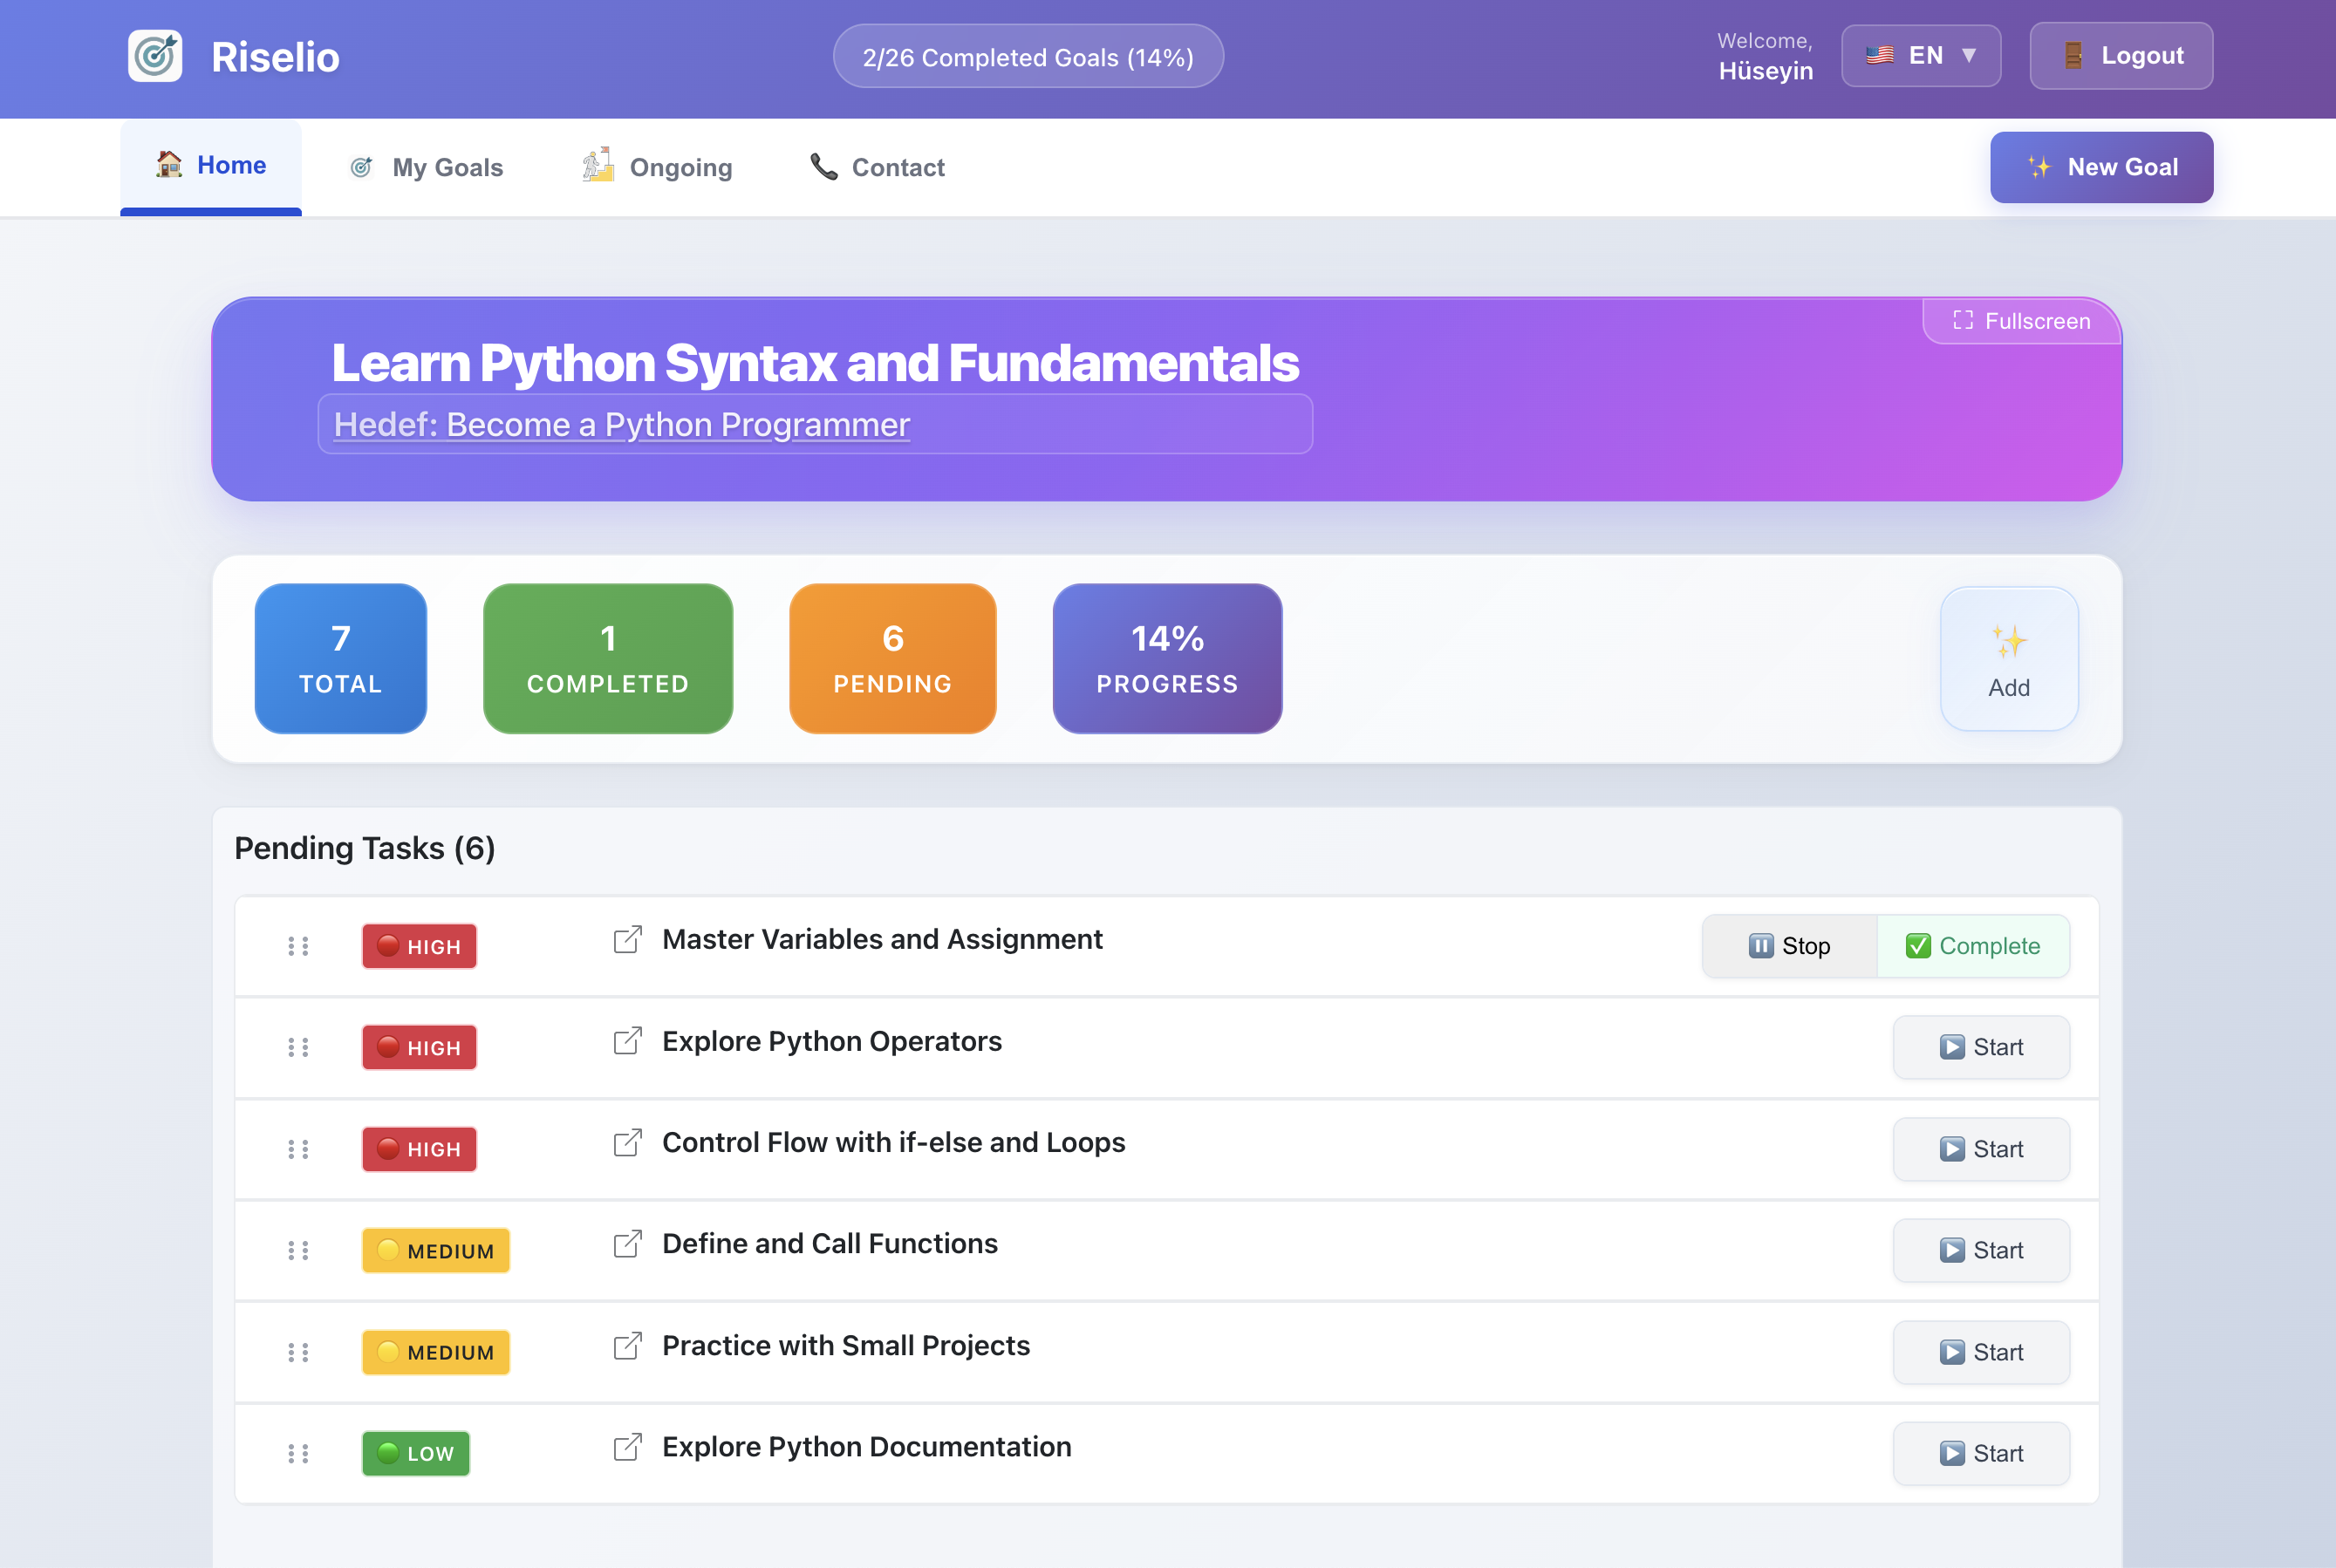This screenshot has width=2336, height=1568.
Task: Open external link icon for Define and Call Functions
Action: 627,1244
